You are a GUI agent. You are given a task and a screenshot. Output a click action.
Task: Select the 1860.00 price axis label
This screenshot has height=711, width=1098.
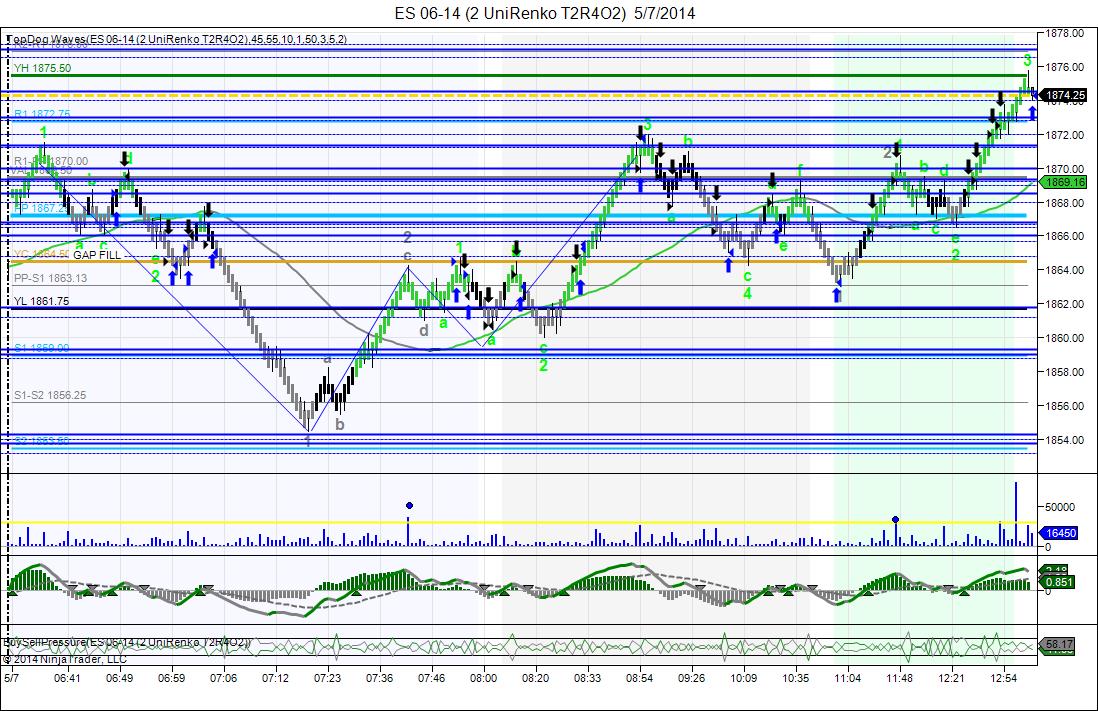click(x=1065, y=338)
